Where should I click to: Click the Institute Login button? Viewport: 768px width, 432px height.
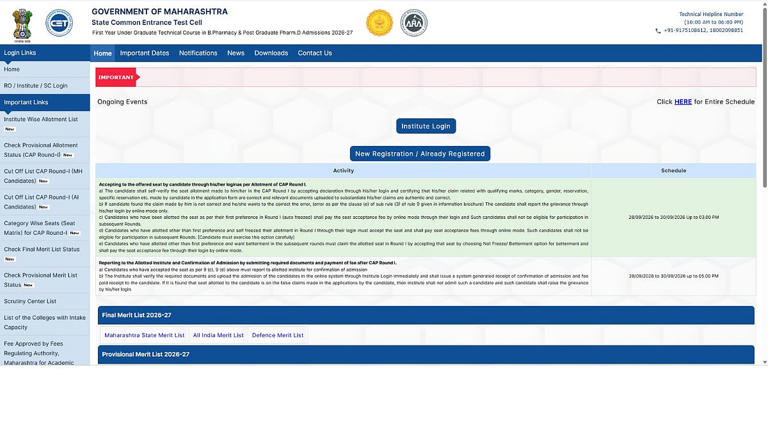click(x=426, y=126)
